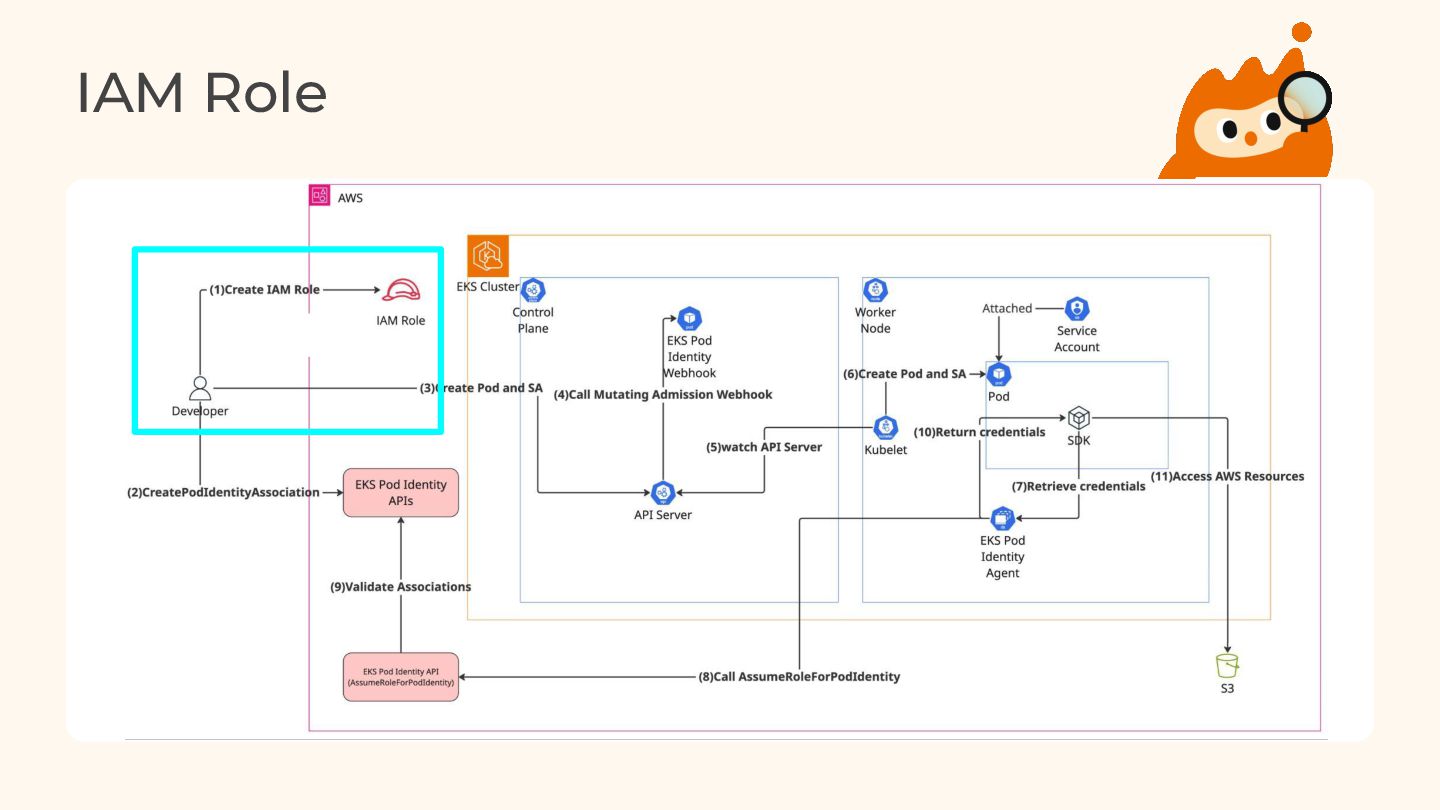This screenshot has height=810, width=1440.
Task: Click the AssumeRoleForPodIdentity API box
Action: click(x=401, y=677)
